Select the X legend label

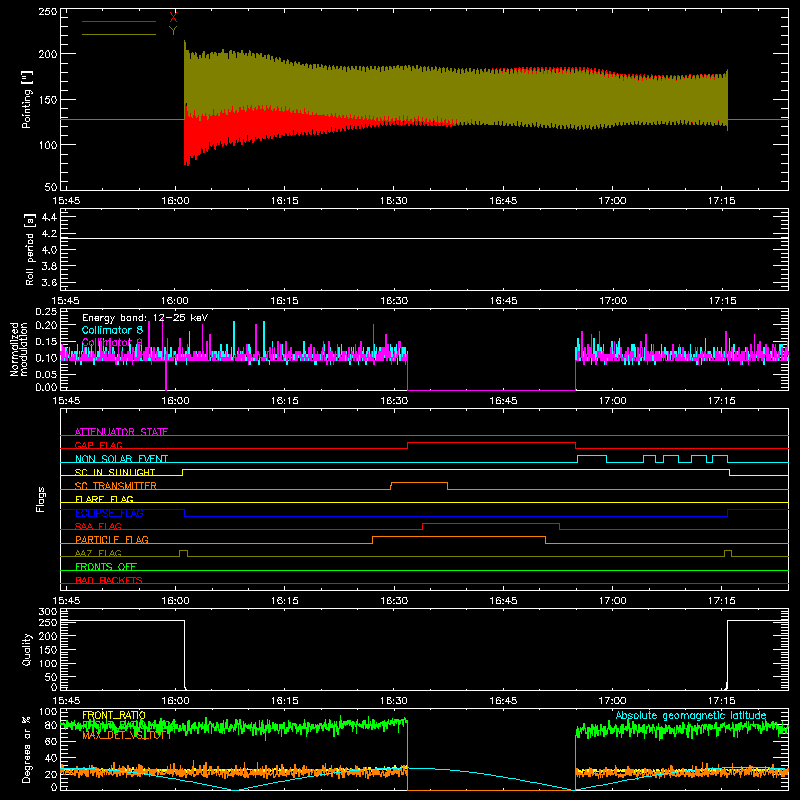point(173,18)
